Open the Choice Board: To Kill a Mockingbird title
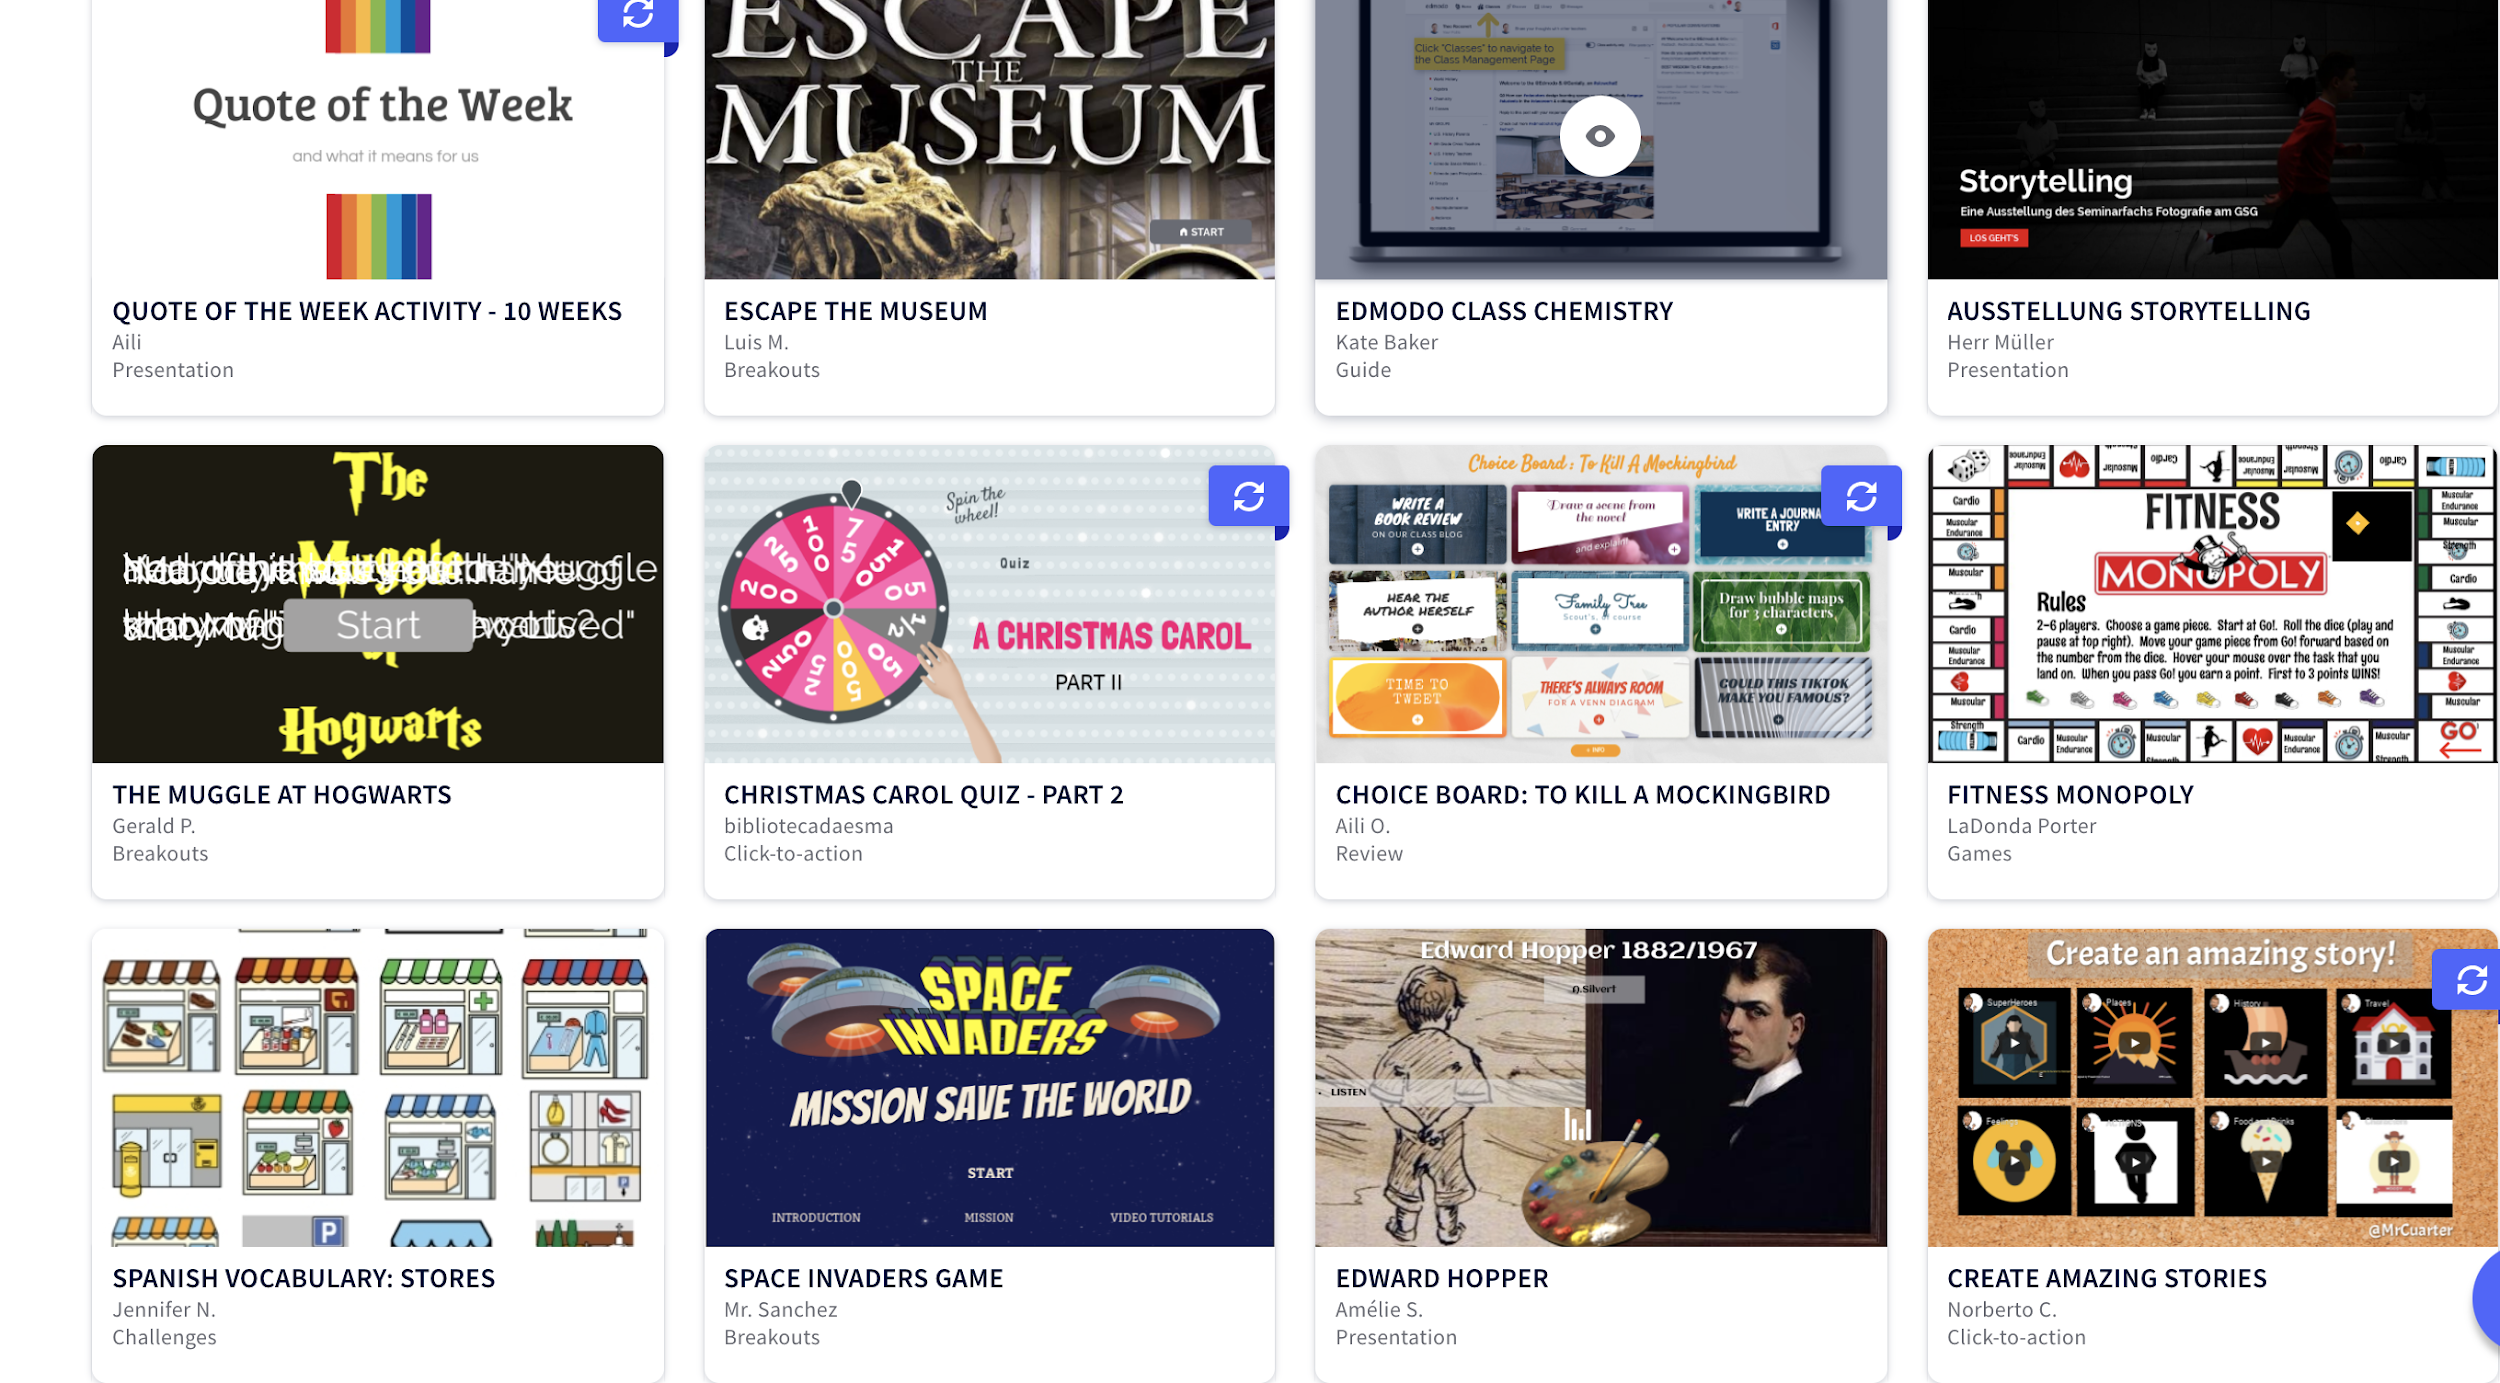The height and width of the screenshot is (1383, 2500). (x=1583, y=795)
